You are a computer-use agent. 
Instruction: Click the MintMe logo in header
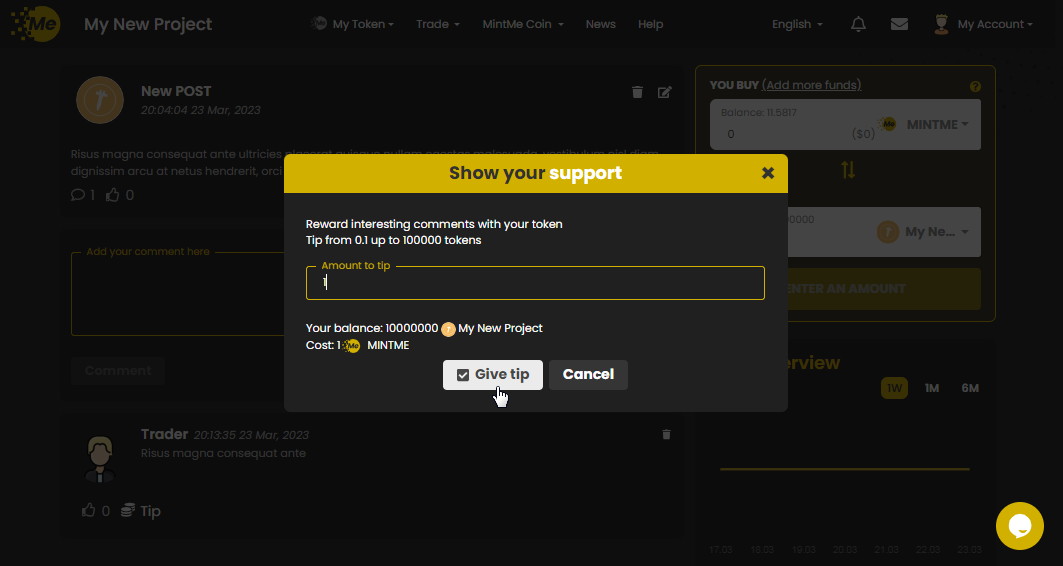coord(36,24)
